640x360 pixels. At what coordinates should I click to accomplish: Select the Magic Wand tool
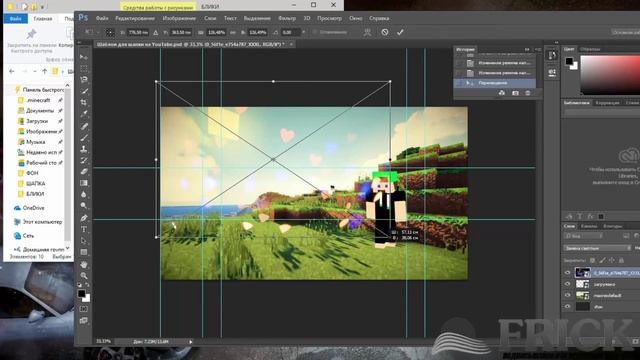(x=84, y=91)
